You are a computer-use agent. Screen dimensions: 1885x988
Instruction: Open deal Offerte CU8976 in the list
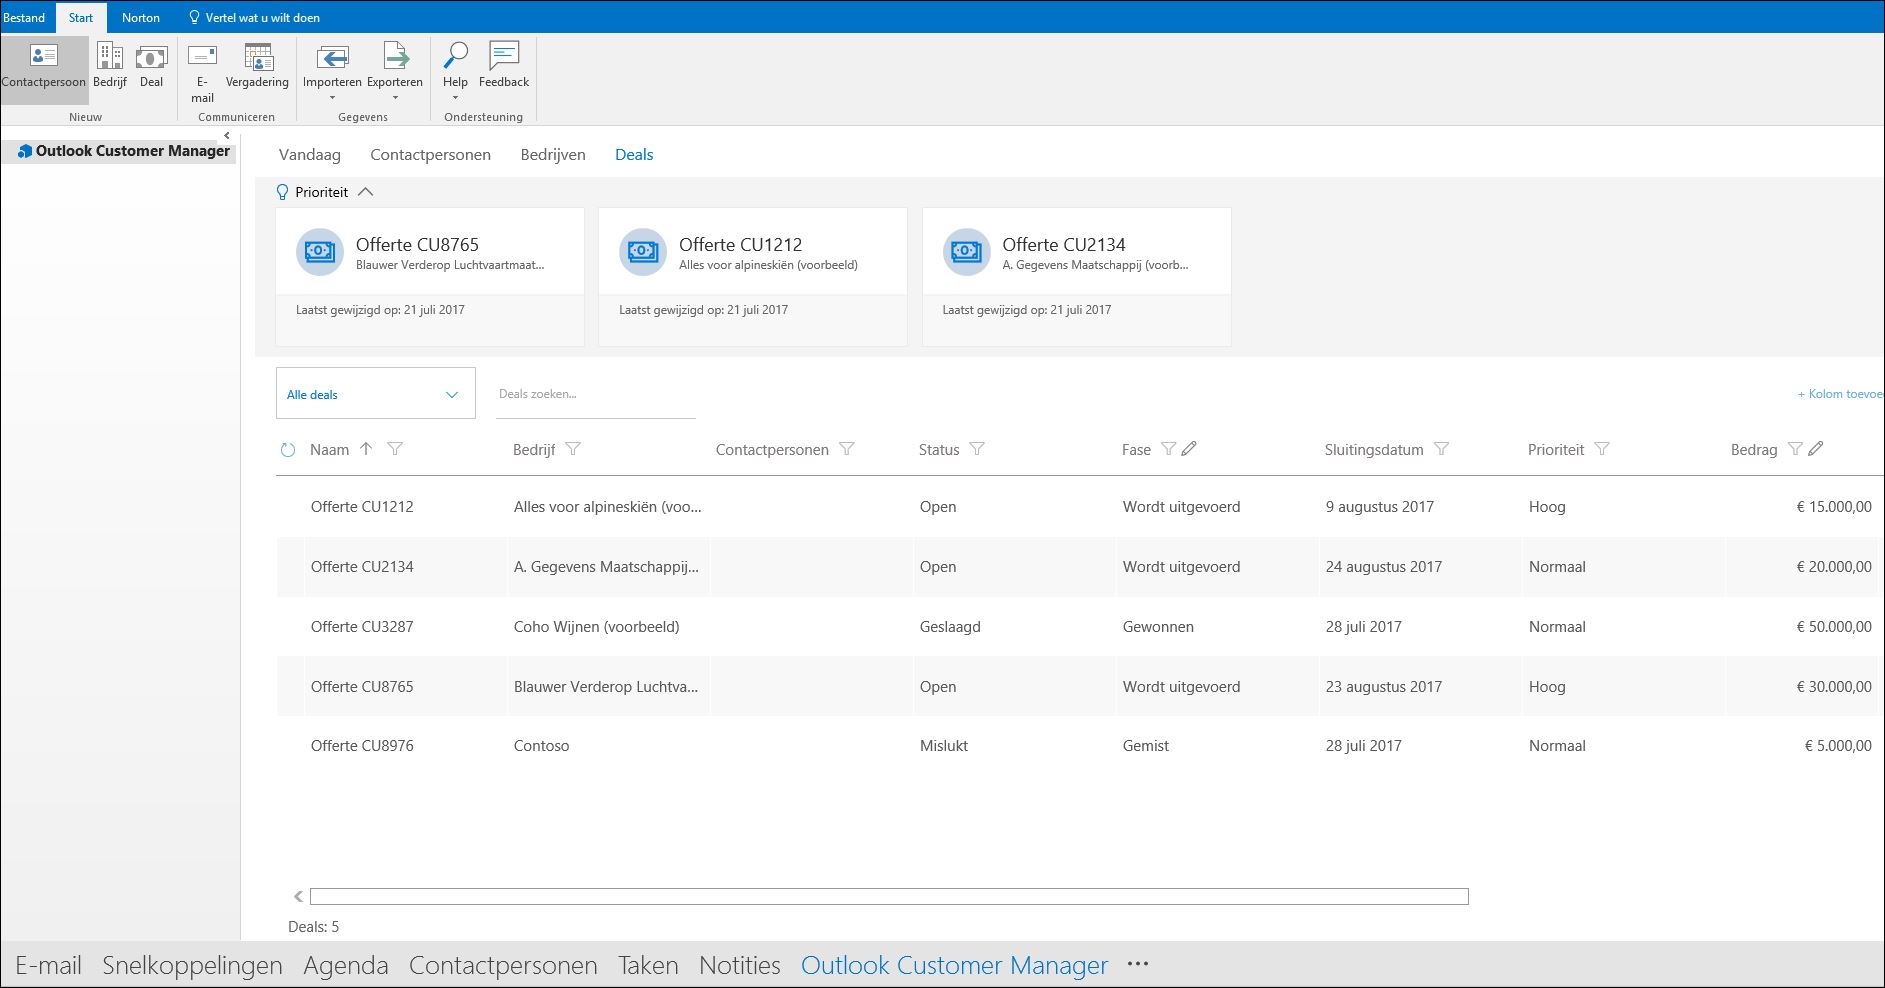coord(362,746)
